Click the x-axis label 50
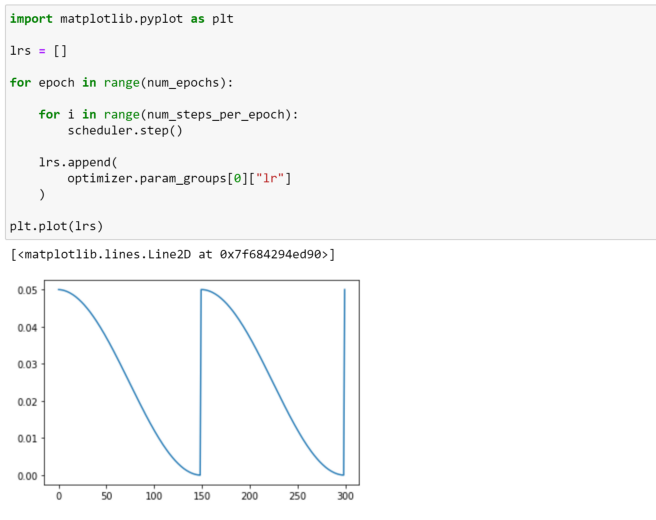Screen dimensions: 656x520 [107, 496]
